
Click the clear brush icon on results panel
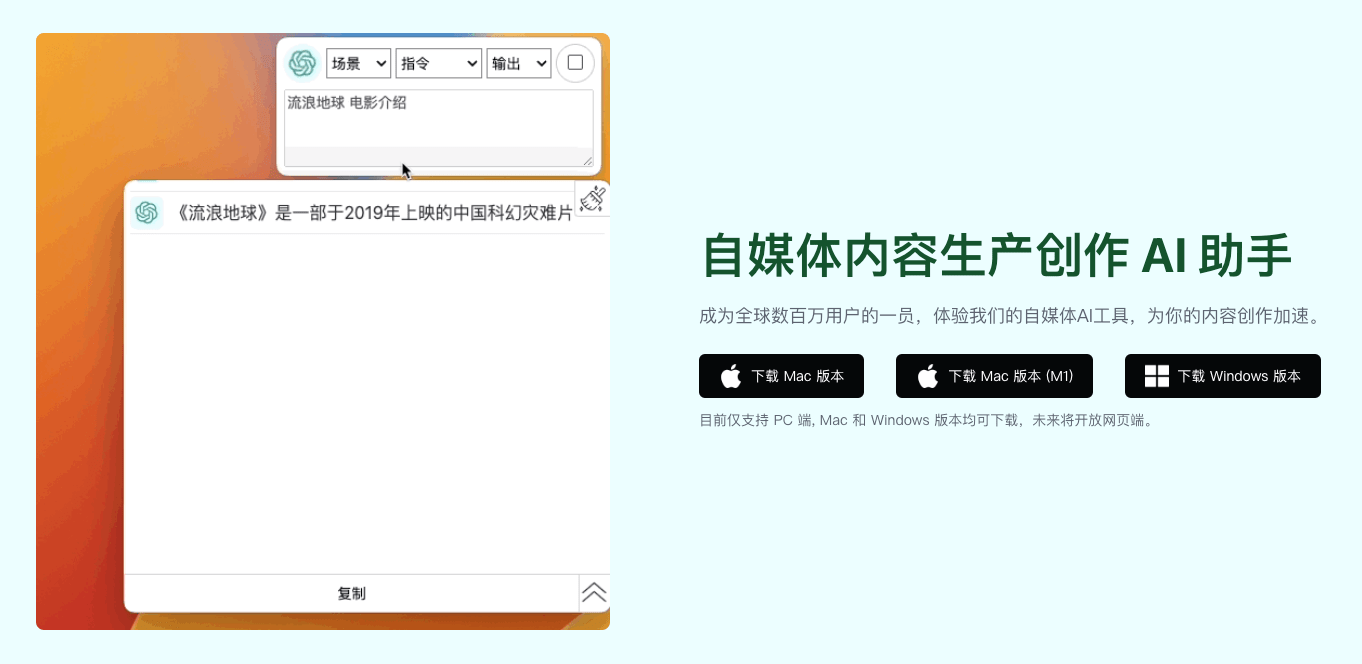pyautogui.click(x=593, y=199)
